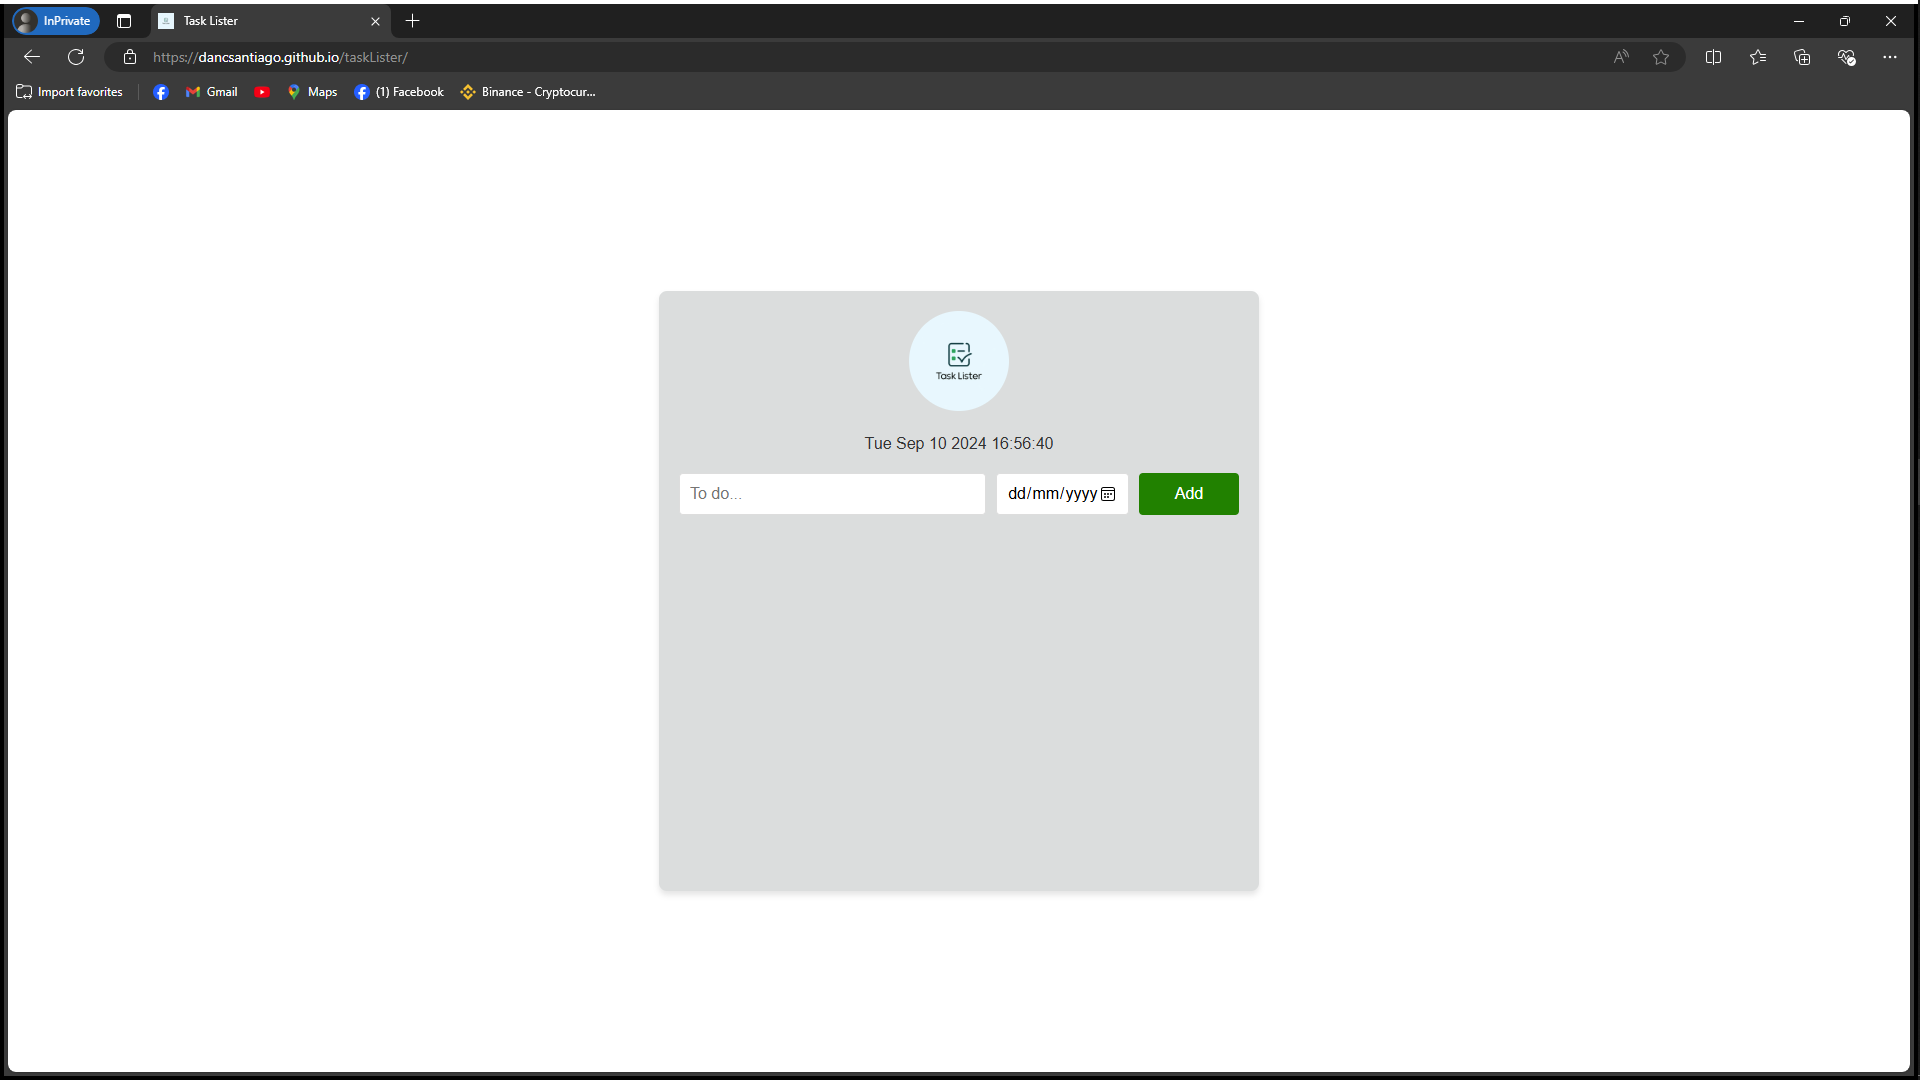The width and height of the screenshot is (1920, 1080).
Task: Open Settings and more ellipsis menu
Action: 1889,57
